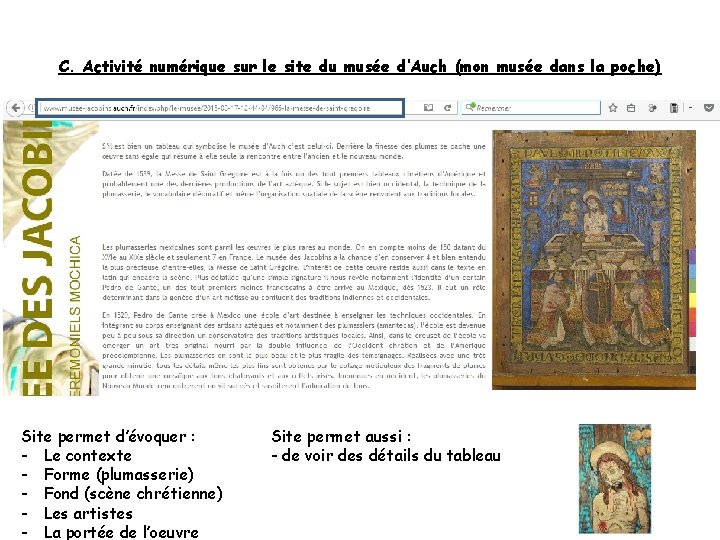
Task: Click 'de voir des détails du tableau' line
Action: [386, 456]
